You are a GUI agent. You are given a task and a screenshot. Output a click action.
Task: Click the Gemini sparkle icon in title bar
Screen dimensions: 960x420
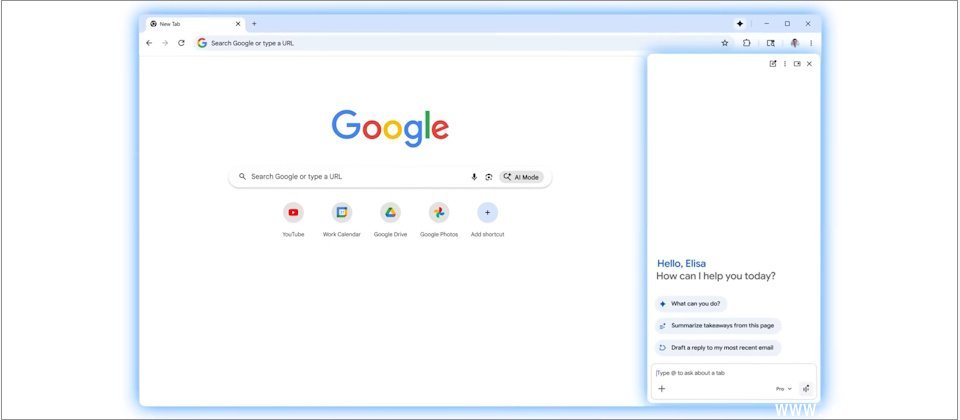(740, 23)
